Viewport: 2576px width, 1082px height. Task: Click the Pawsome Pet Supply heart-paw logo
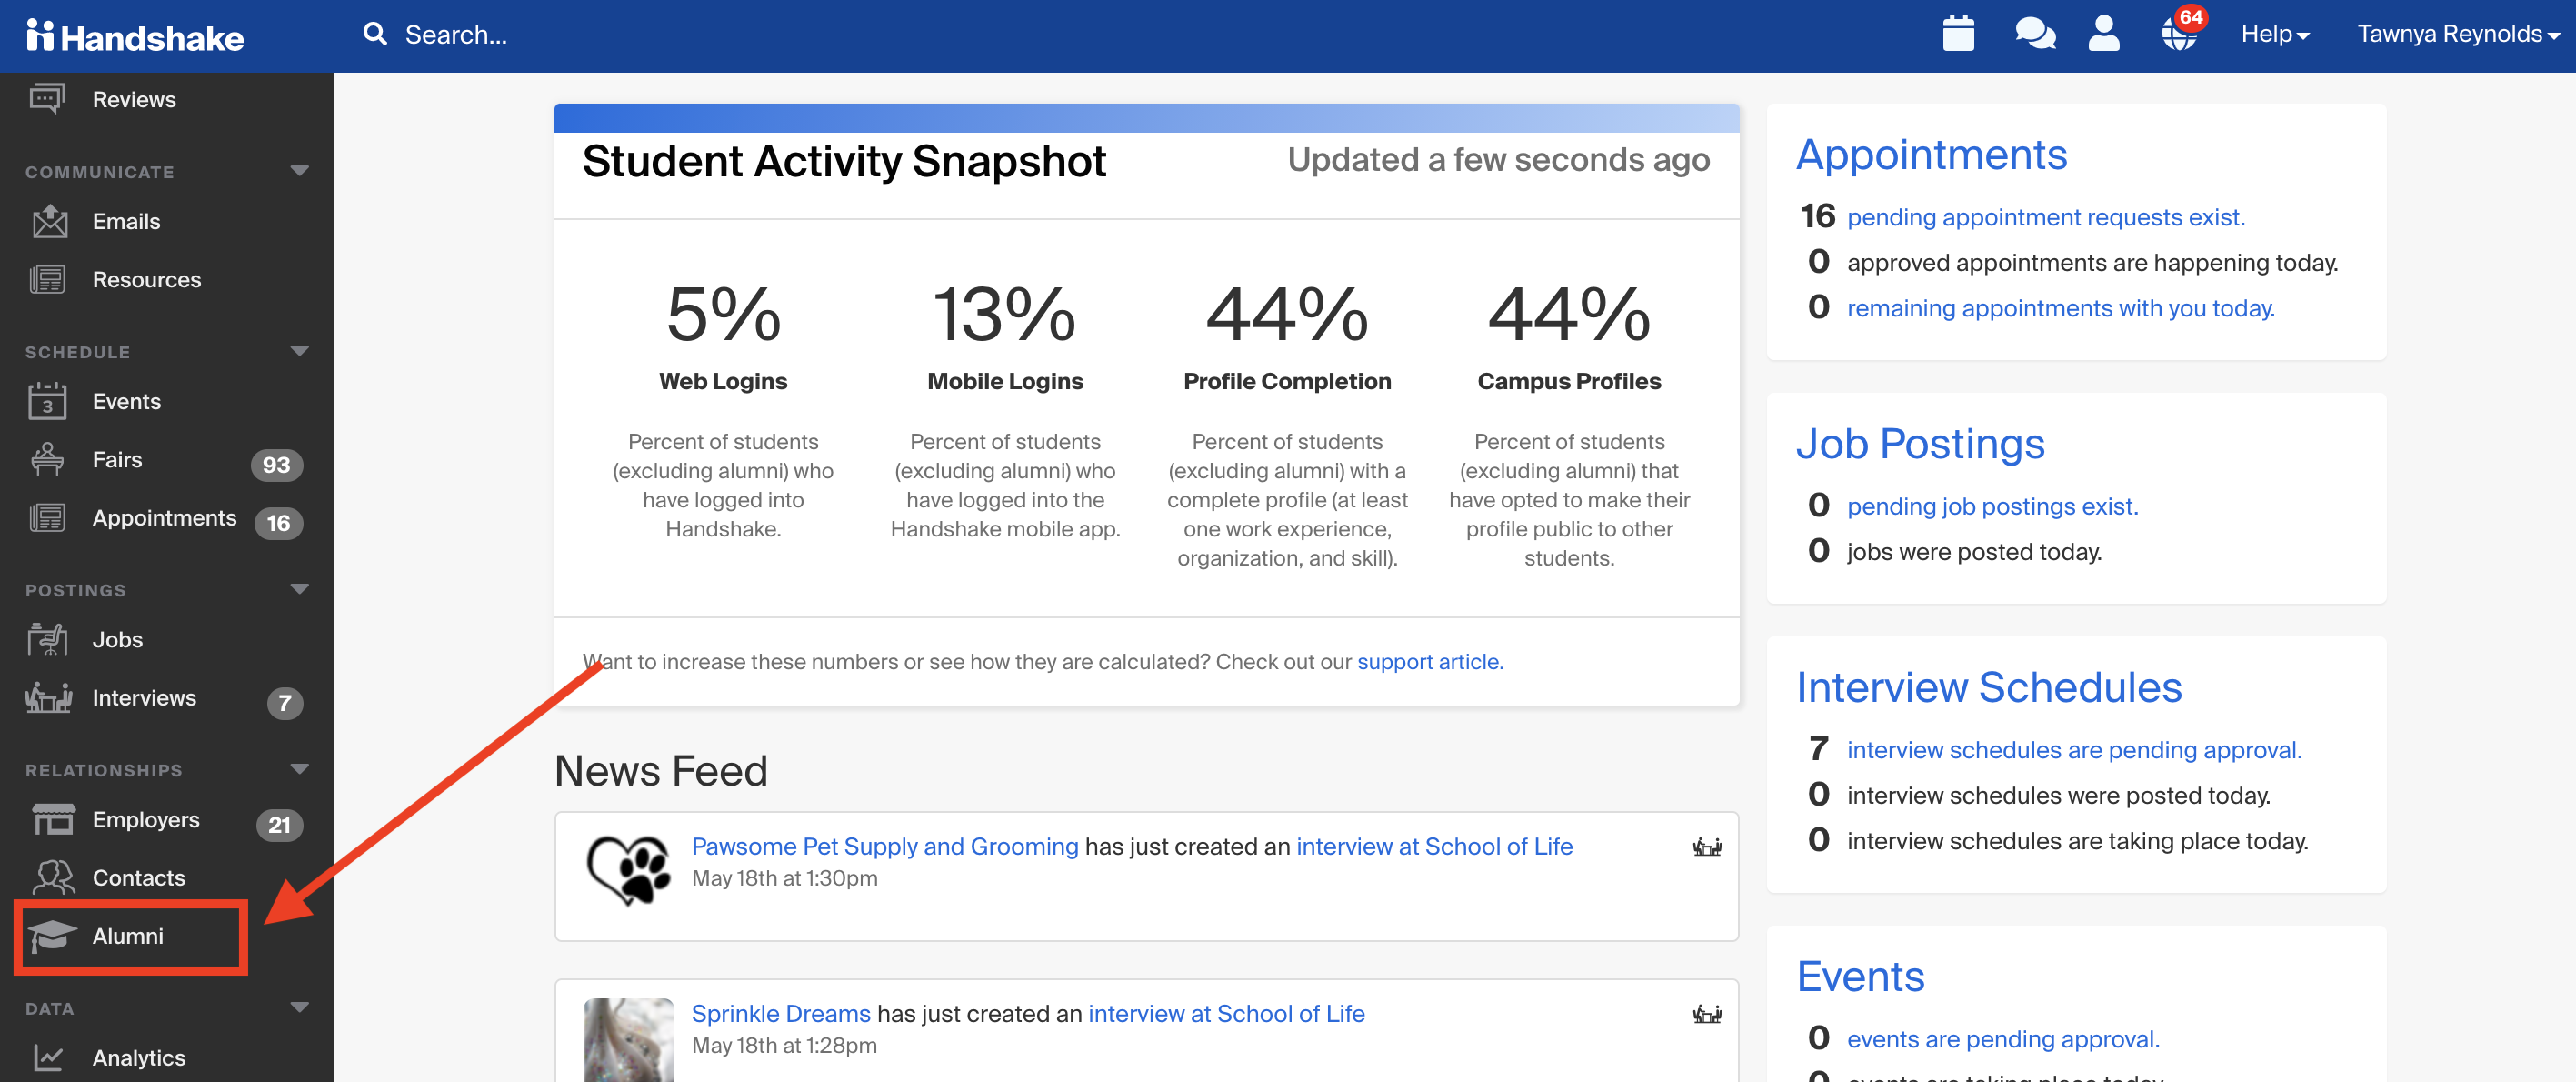tap(628, 869)
